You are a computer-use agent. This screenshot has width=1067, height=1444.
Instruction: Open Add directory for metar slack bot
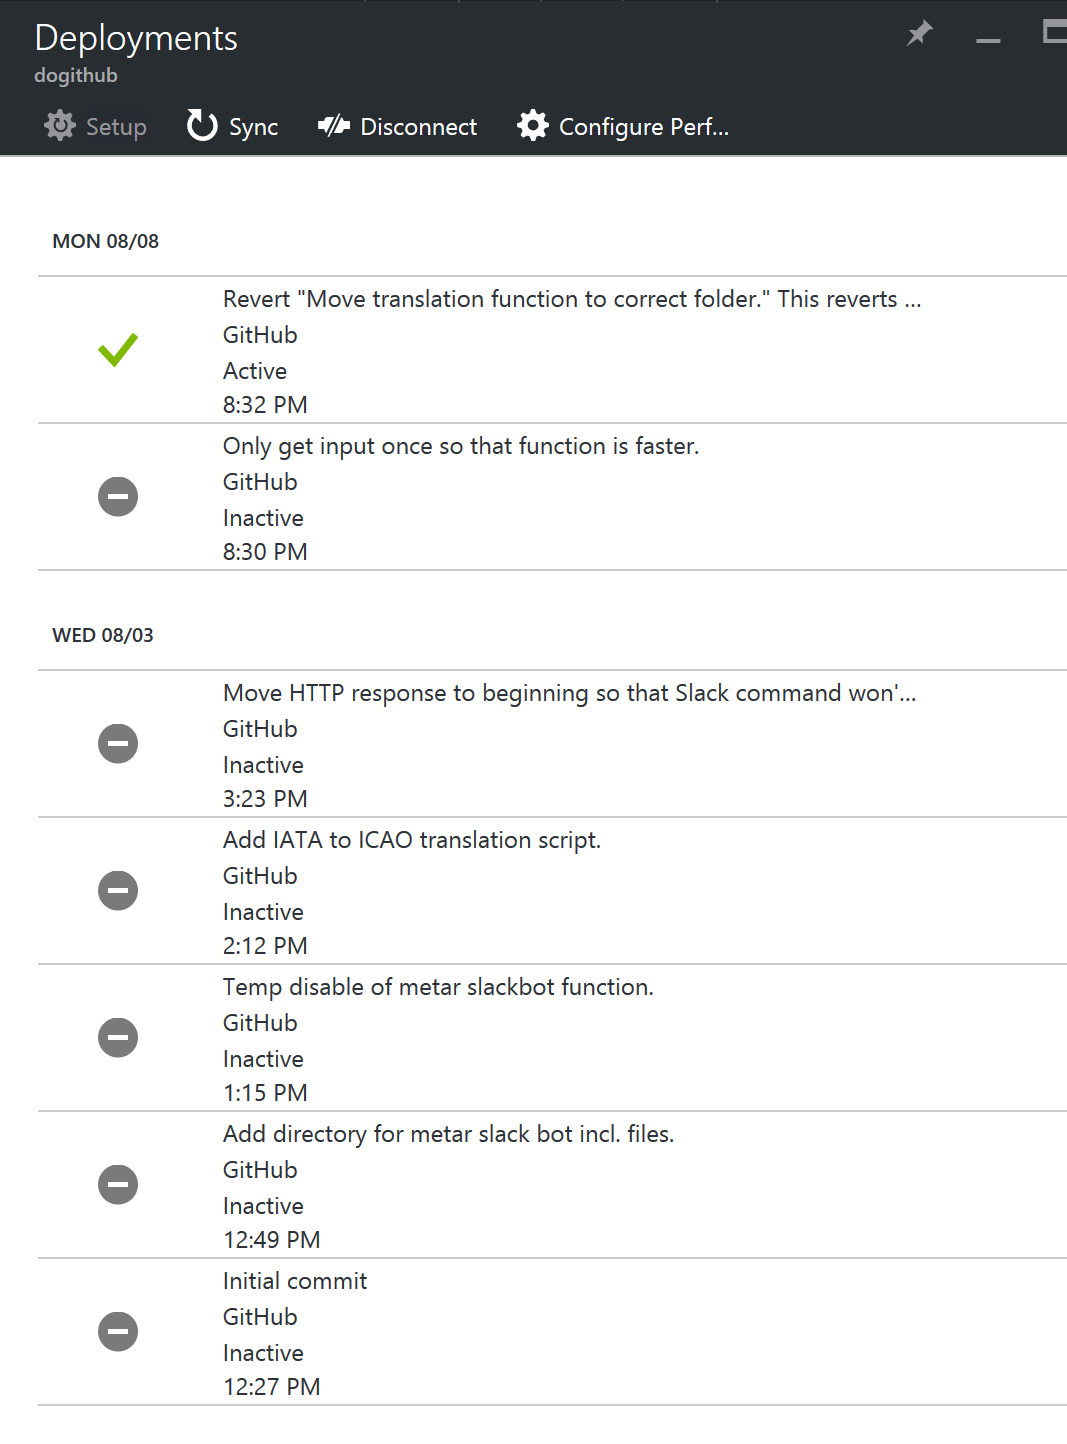coord(552,1185)
